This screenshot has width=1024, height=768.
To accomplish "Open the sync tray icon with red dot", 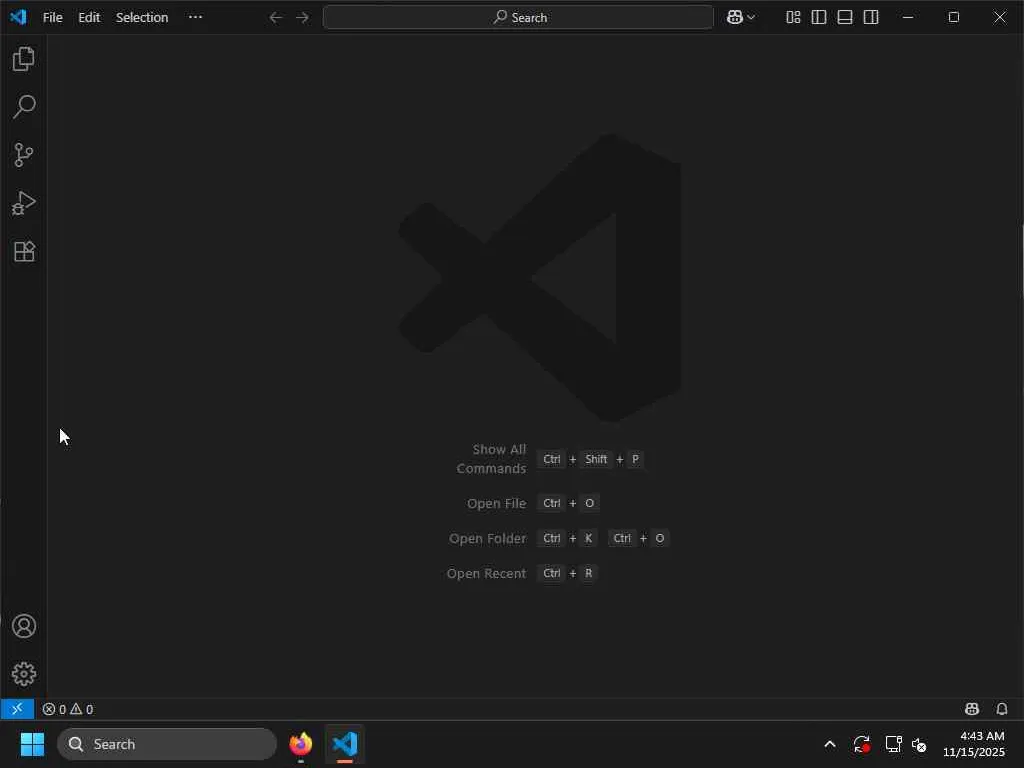I will click(x=861, y=744).
